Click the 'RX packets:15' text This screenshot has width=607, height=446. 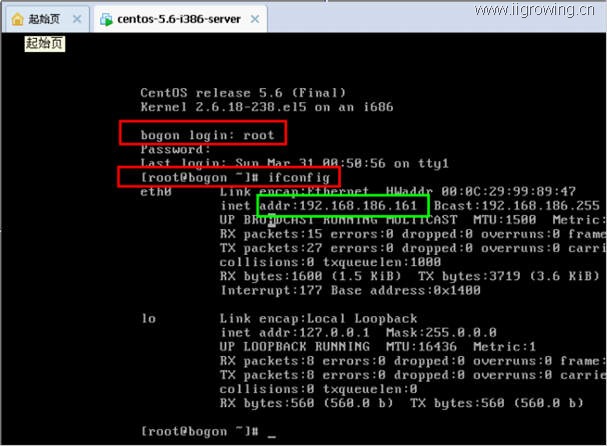tap(271, 234)
